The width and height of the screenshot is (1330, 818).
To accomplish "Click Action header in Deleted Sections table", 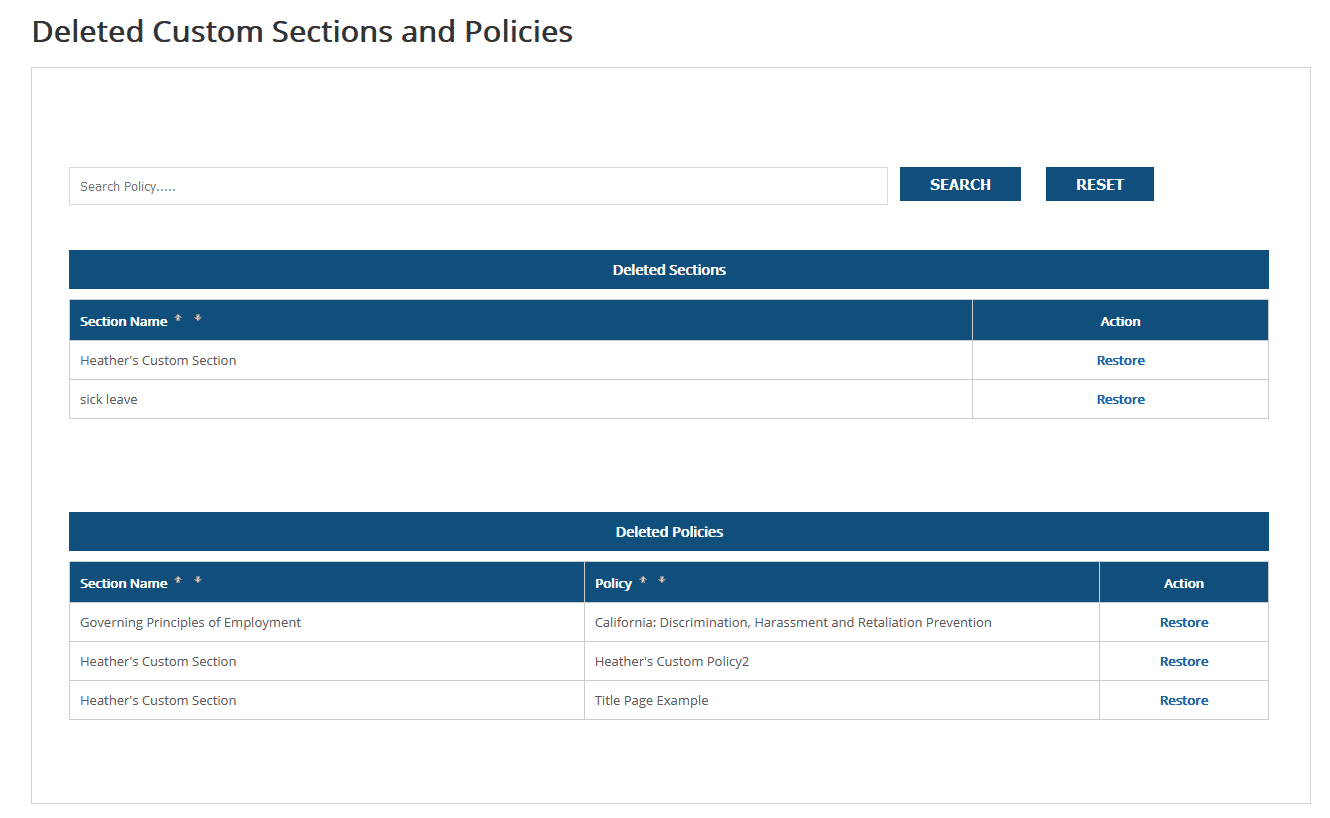I will (1120, 321).
